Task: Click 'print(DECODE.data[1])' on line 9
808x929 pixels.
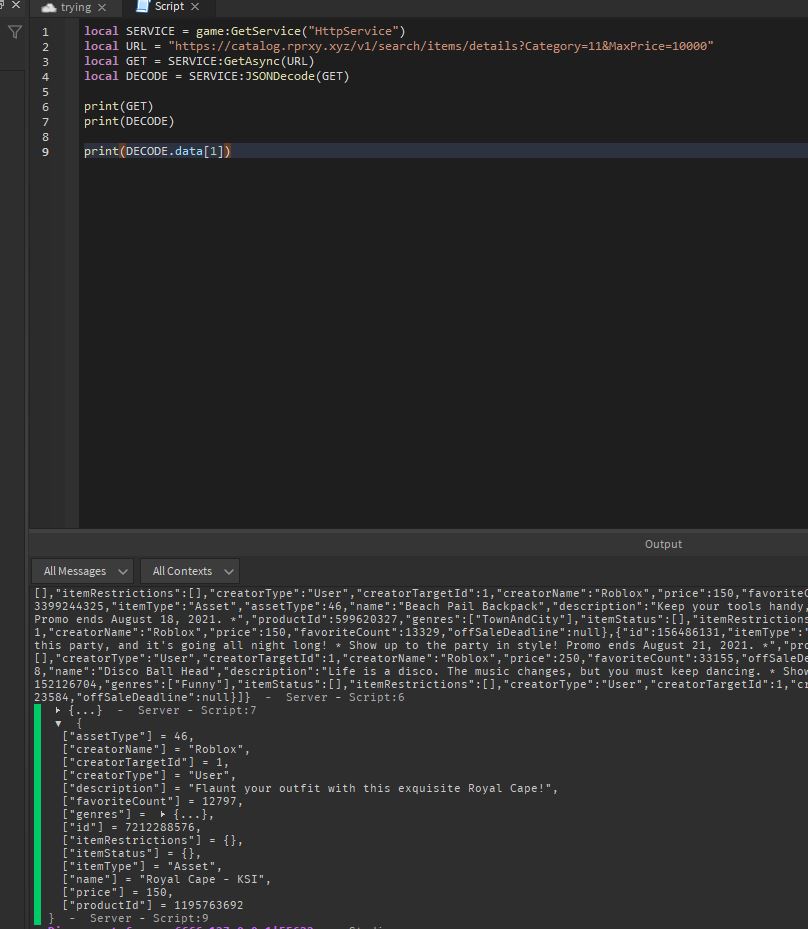Action: (x=157, y=151)
